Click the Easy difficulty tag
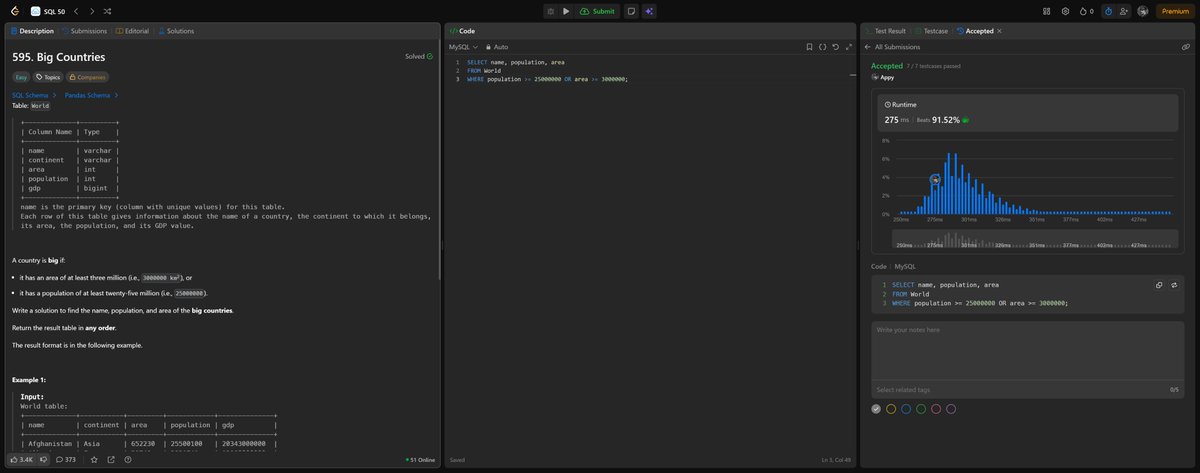This screenshot has height=473, width=1200. pos(21,77)
